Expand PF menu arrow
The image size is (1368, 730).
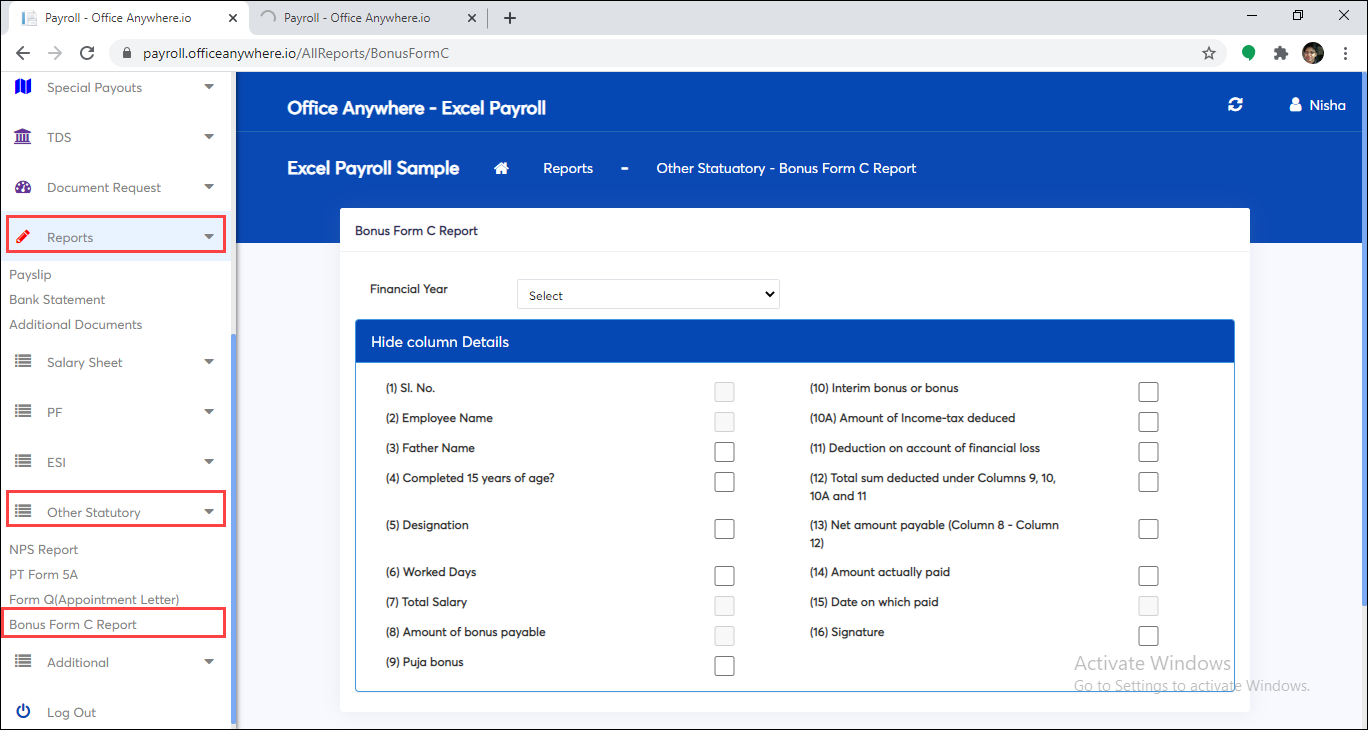[209, 412]
